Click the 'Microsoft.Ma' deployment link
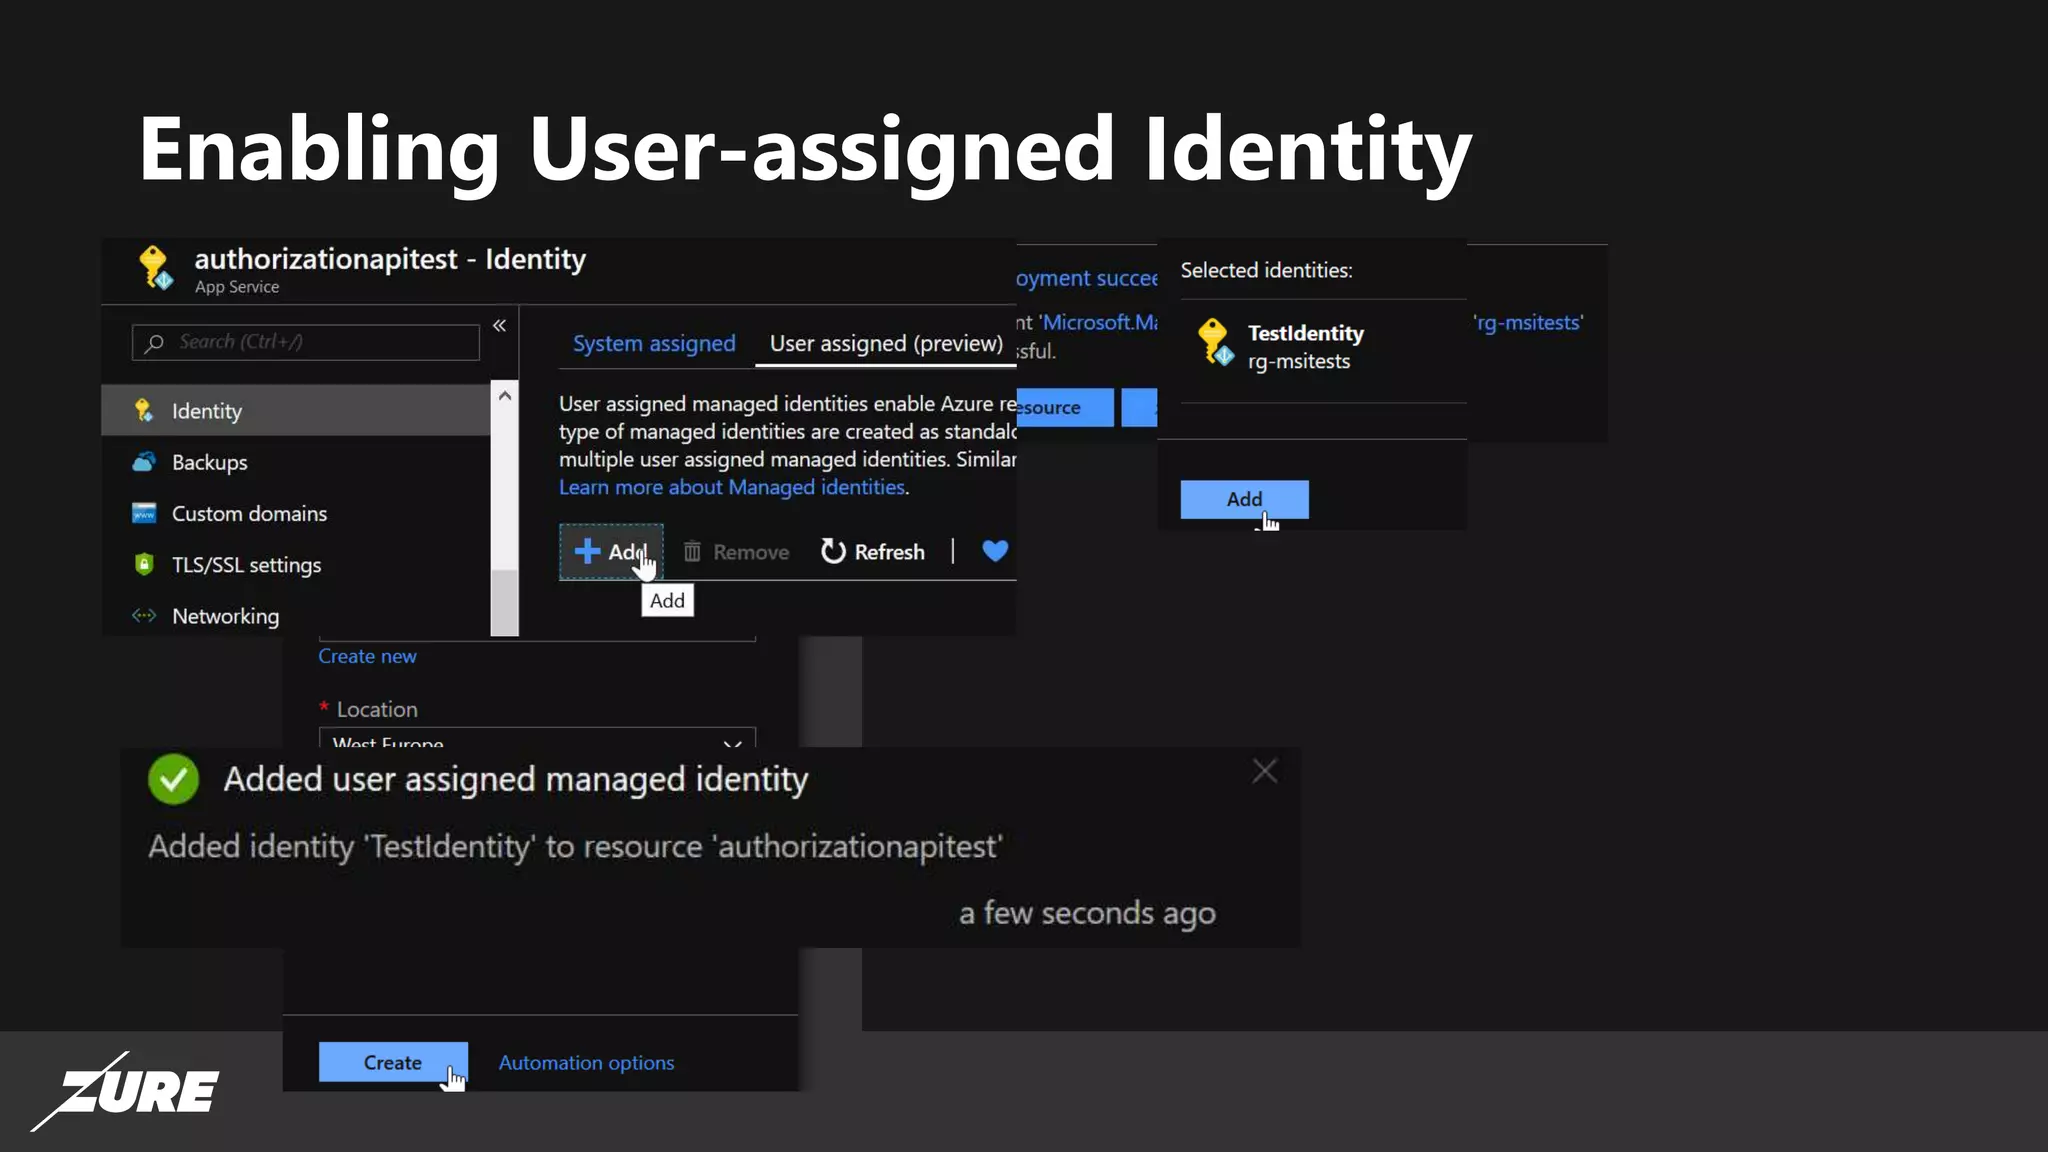The image size is (2048, 1152). 1098,322
